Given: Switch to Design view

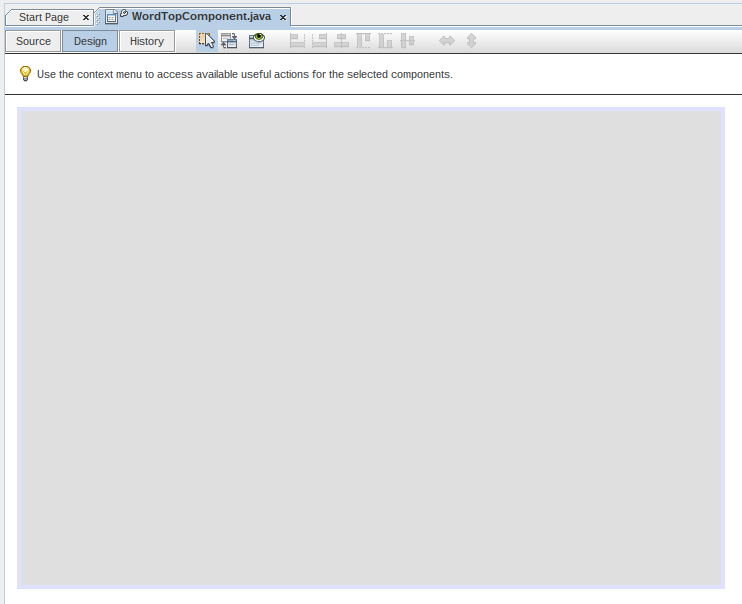Looking at the screenshot, I should [90, 41].
